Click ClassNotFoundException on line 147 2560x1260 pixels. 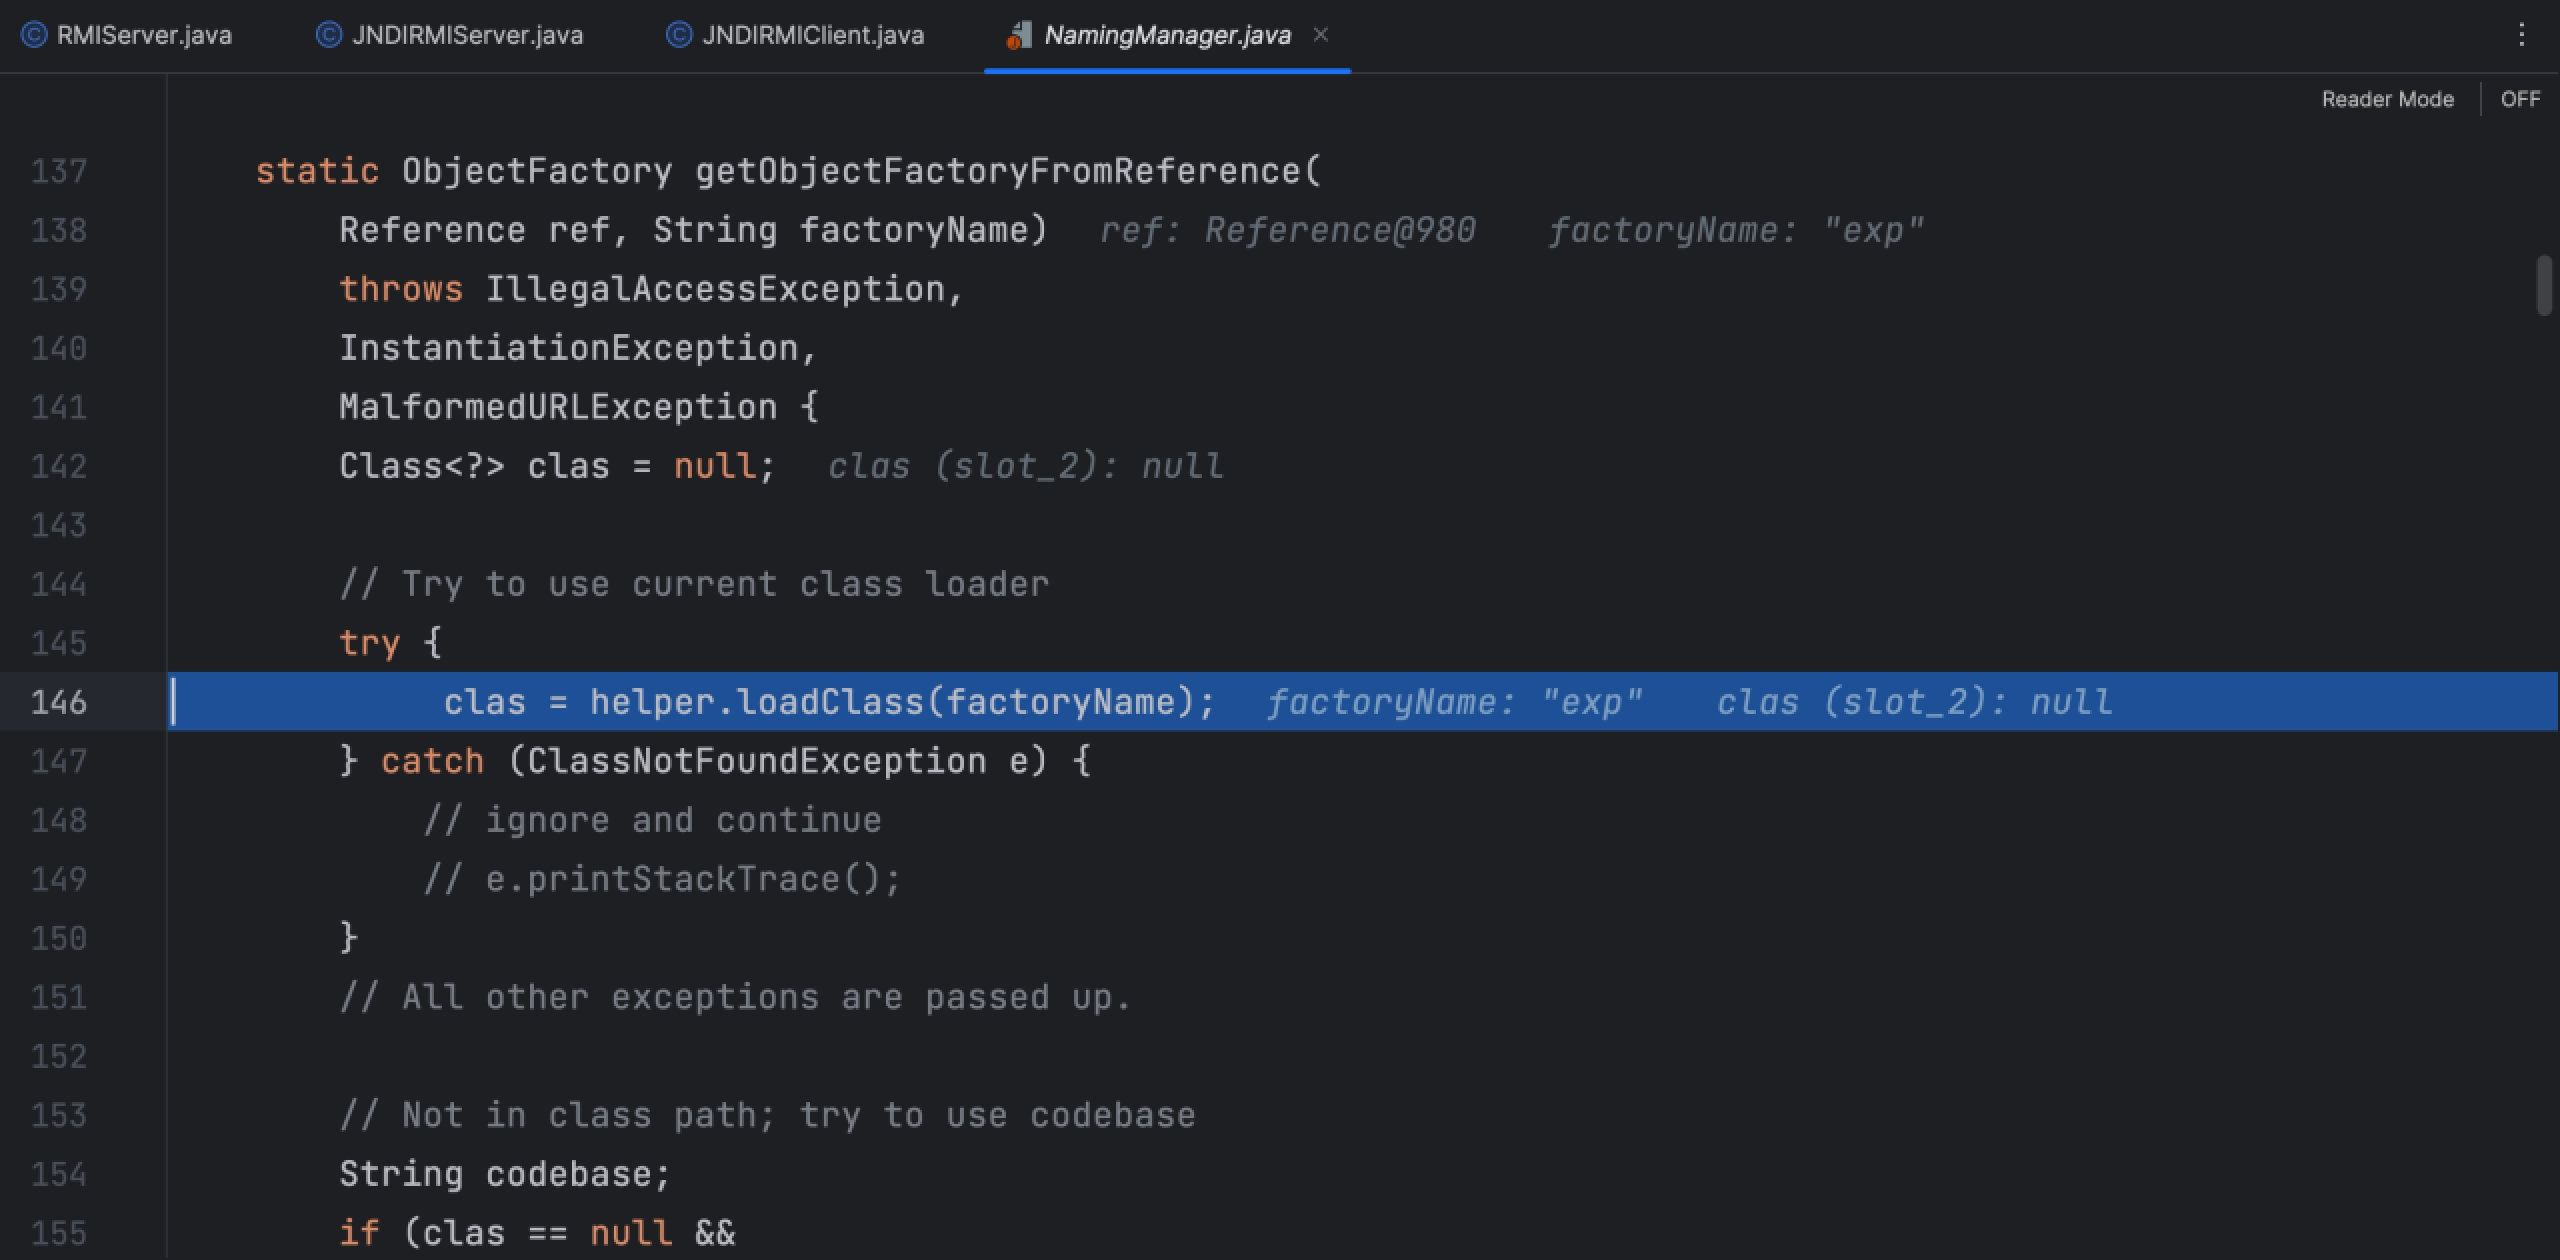[757, 761]
